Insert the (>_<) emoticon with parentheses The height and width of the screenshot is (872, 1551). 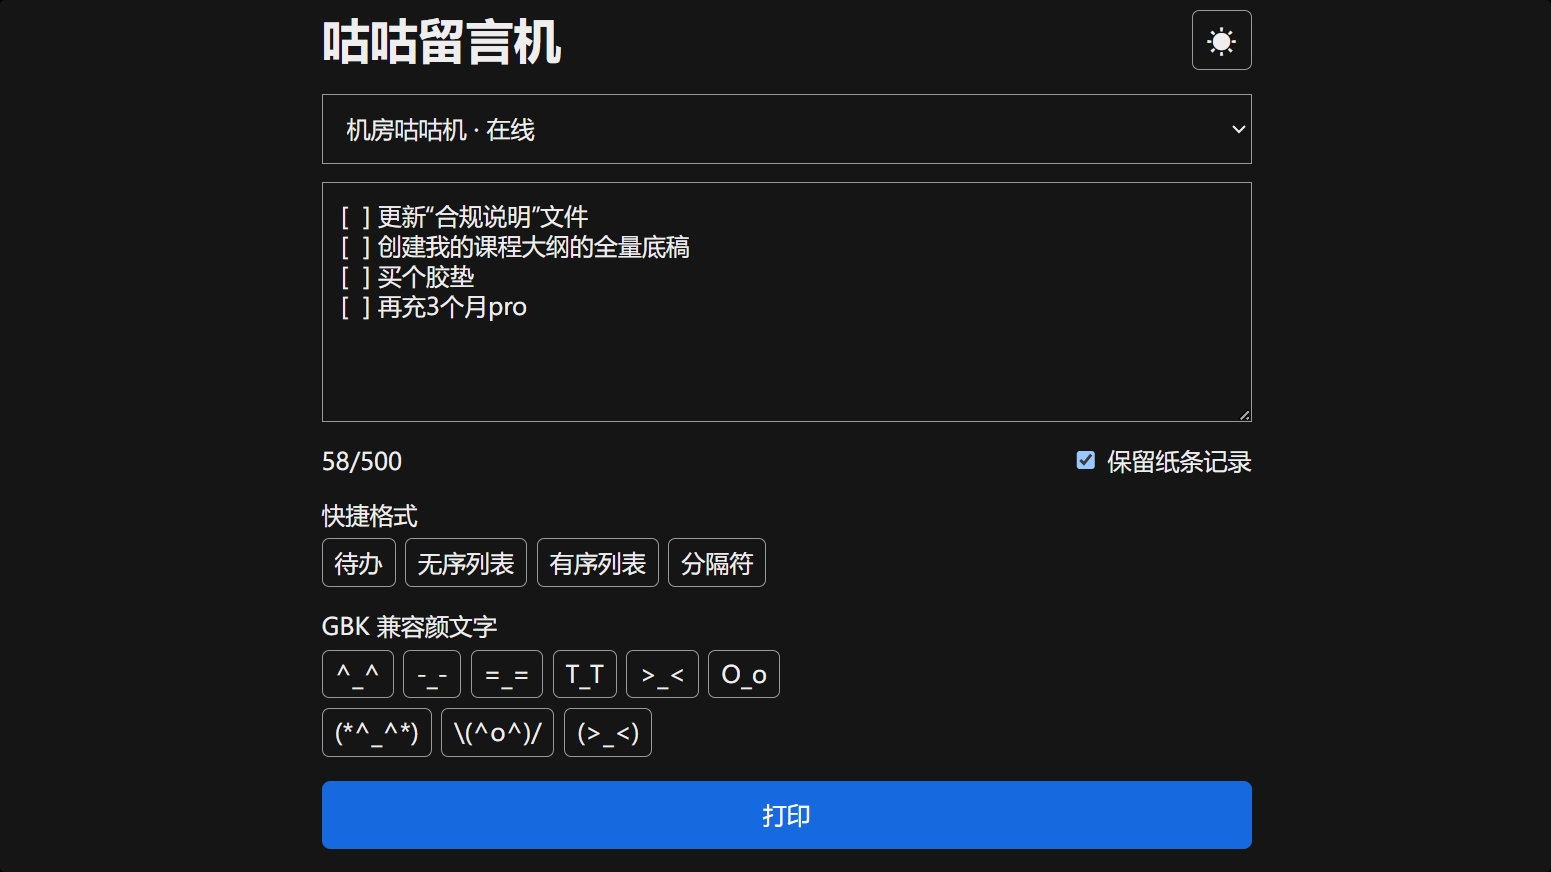click(x=607, y=733)
